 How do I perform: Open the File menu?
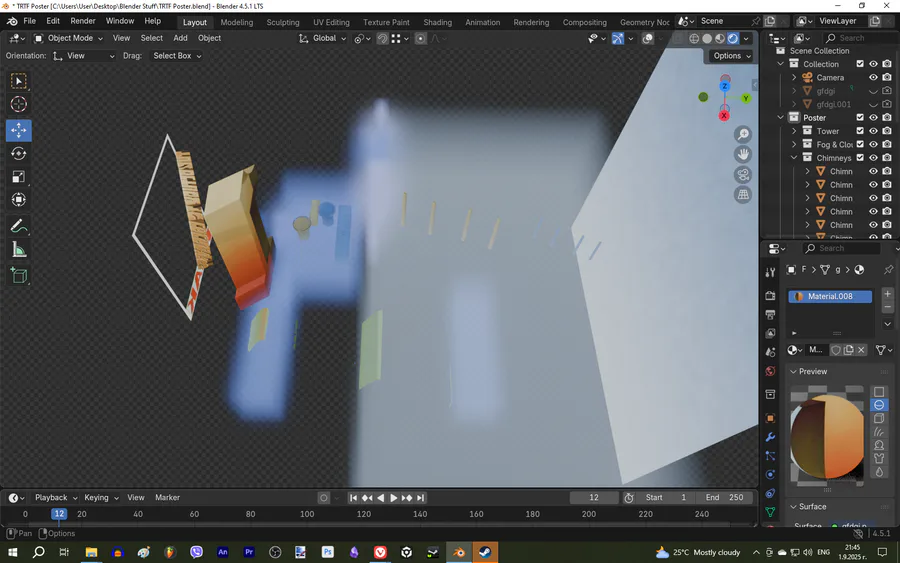[x=29, y=21]
